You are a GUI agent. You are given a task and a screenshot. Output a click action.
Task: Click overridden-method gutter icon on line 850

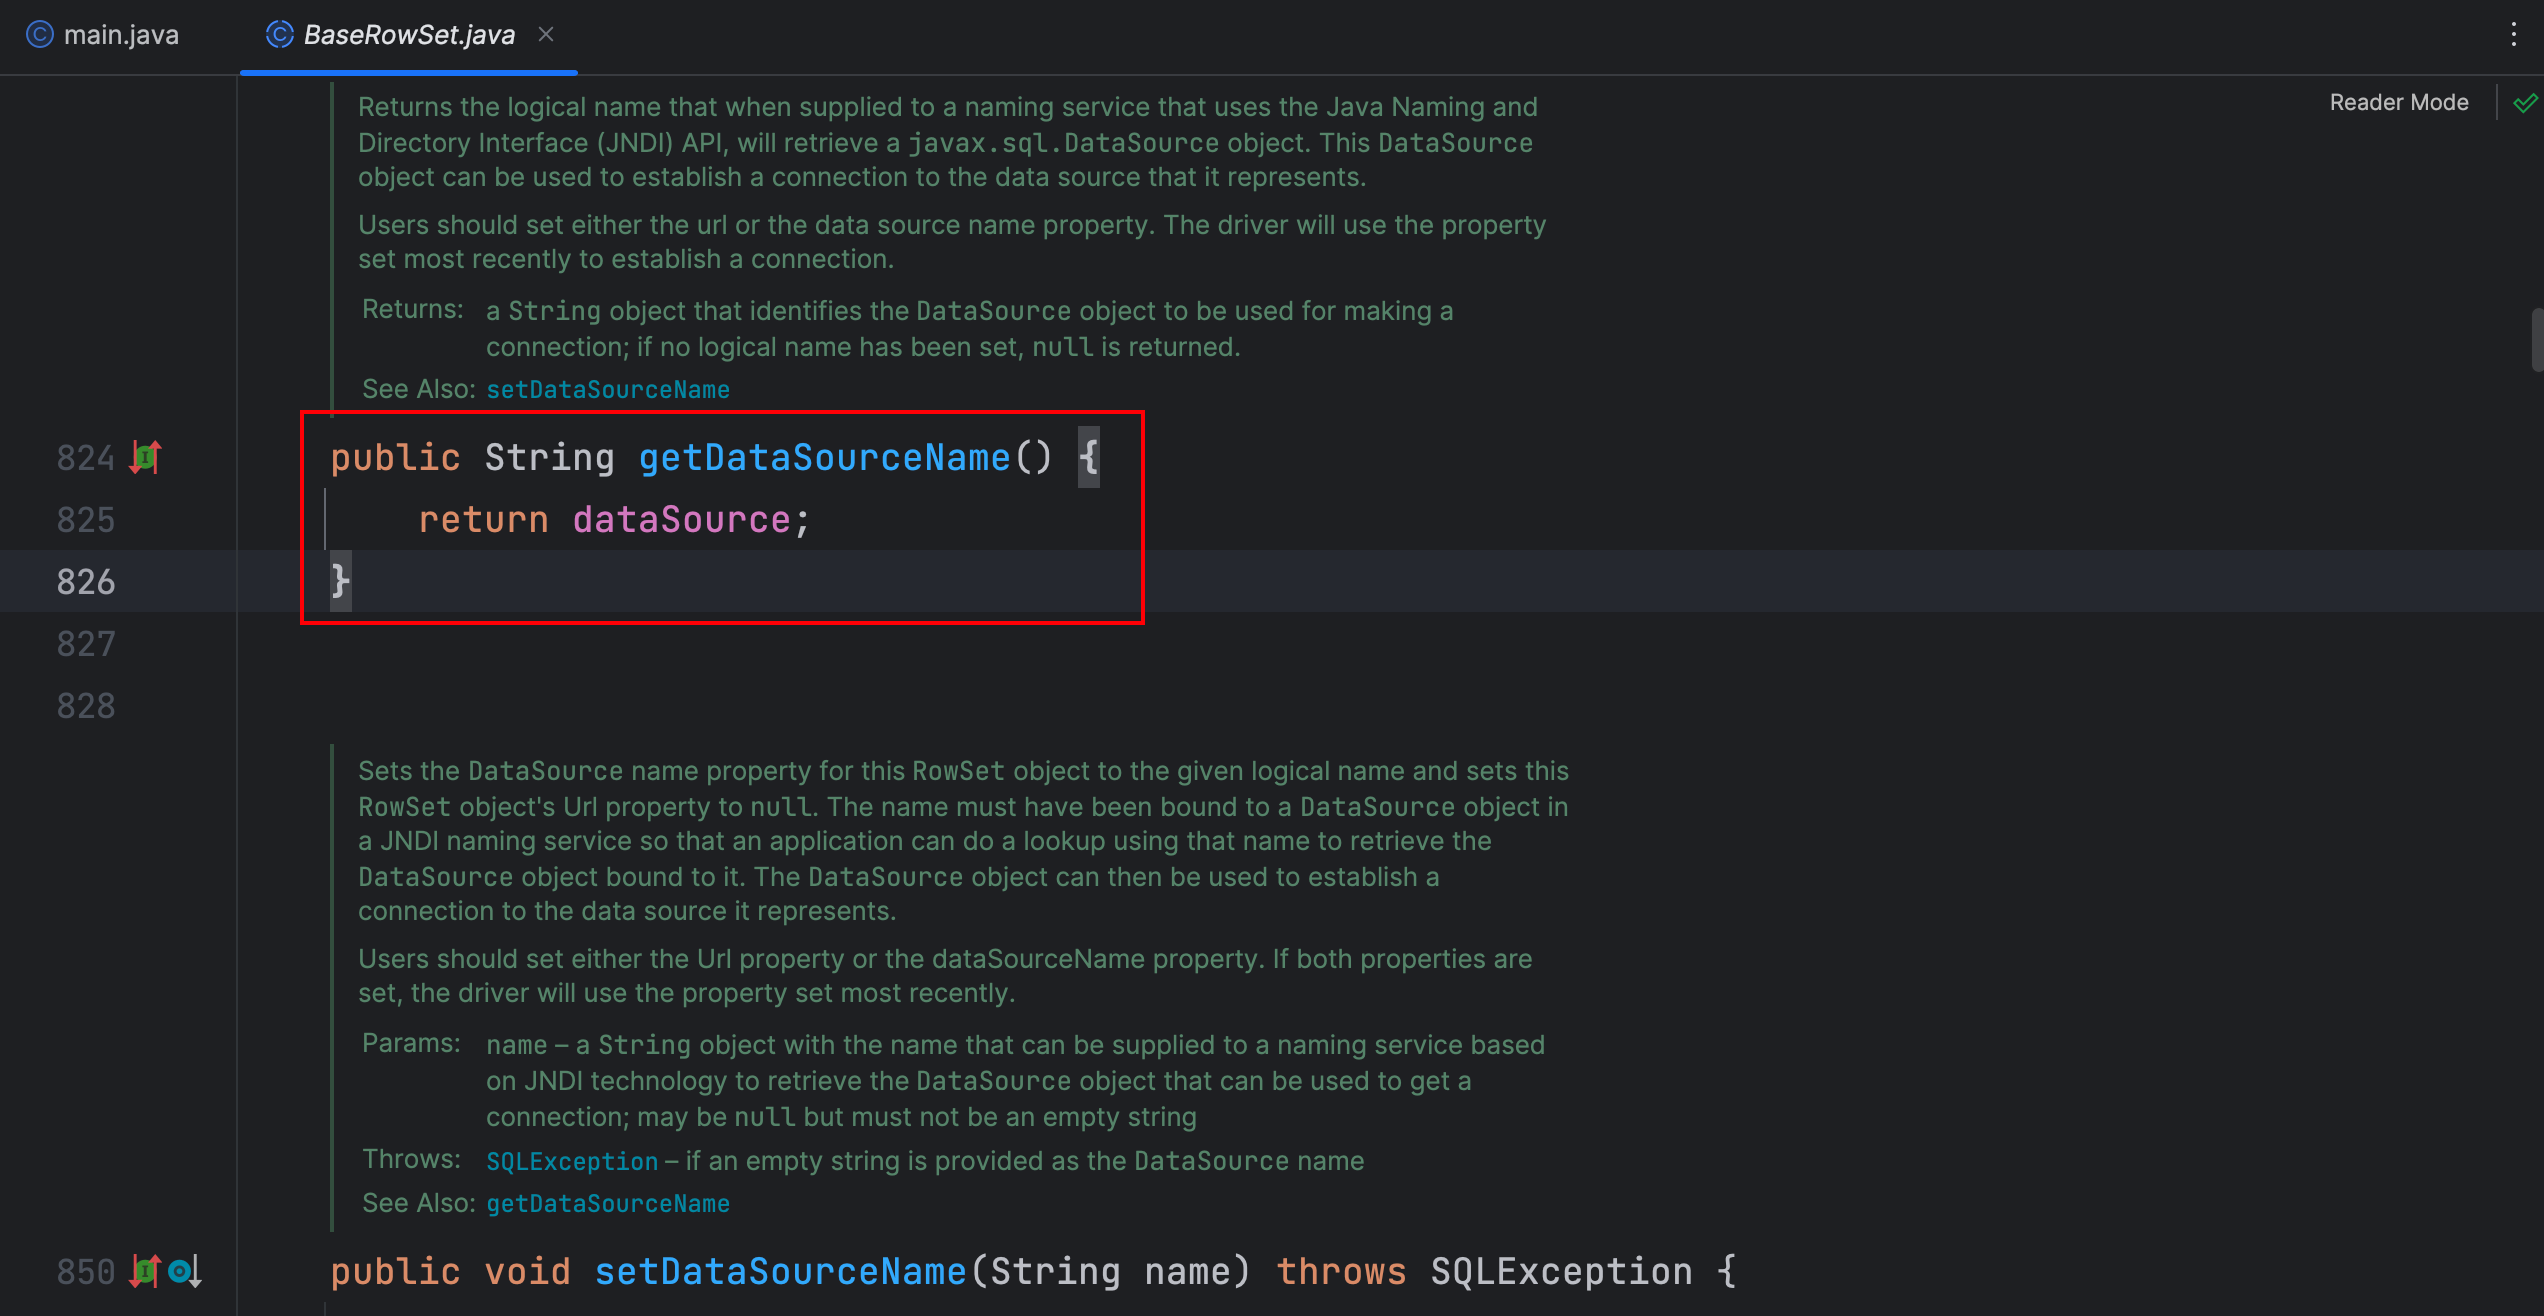click(185, 1271)
